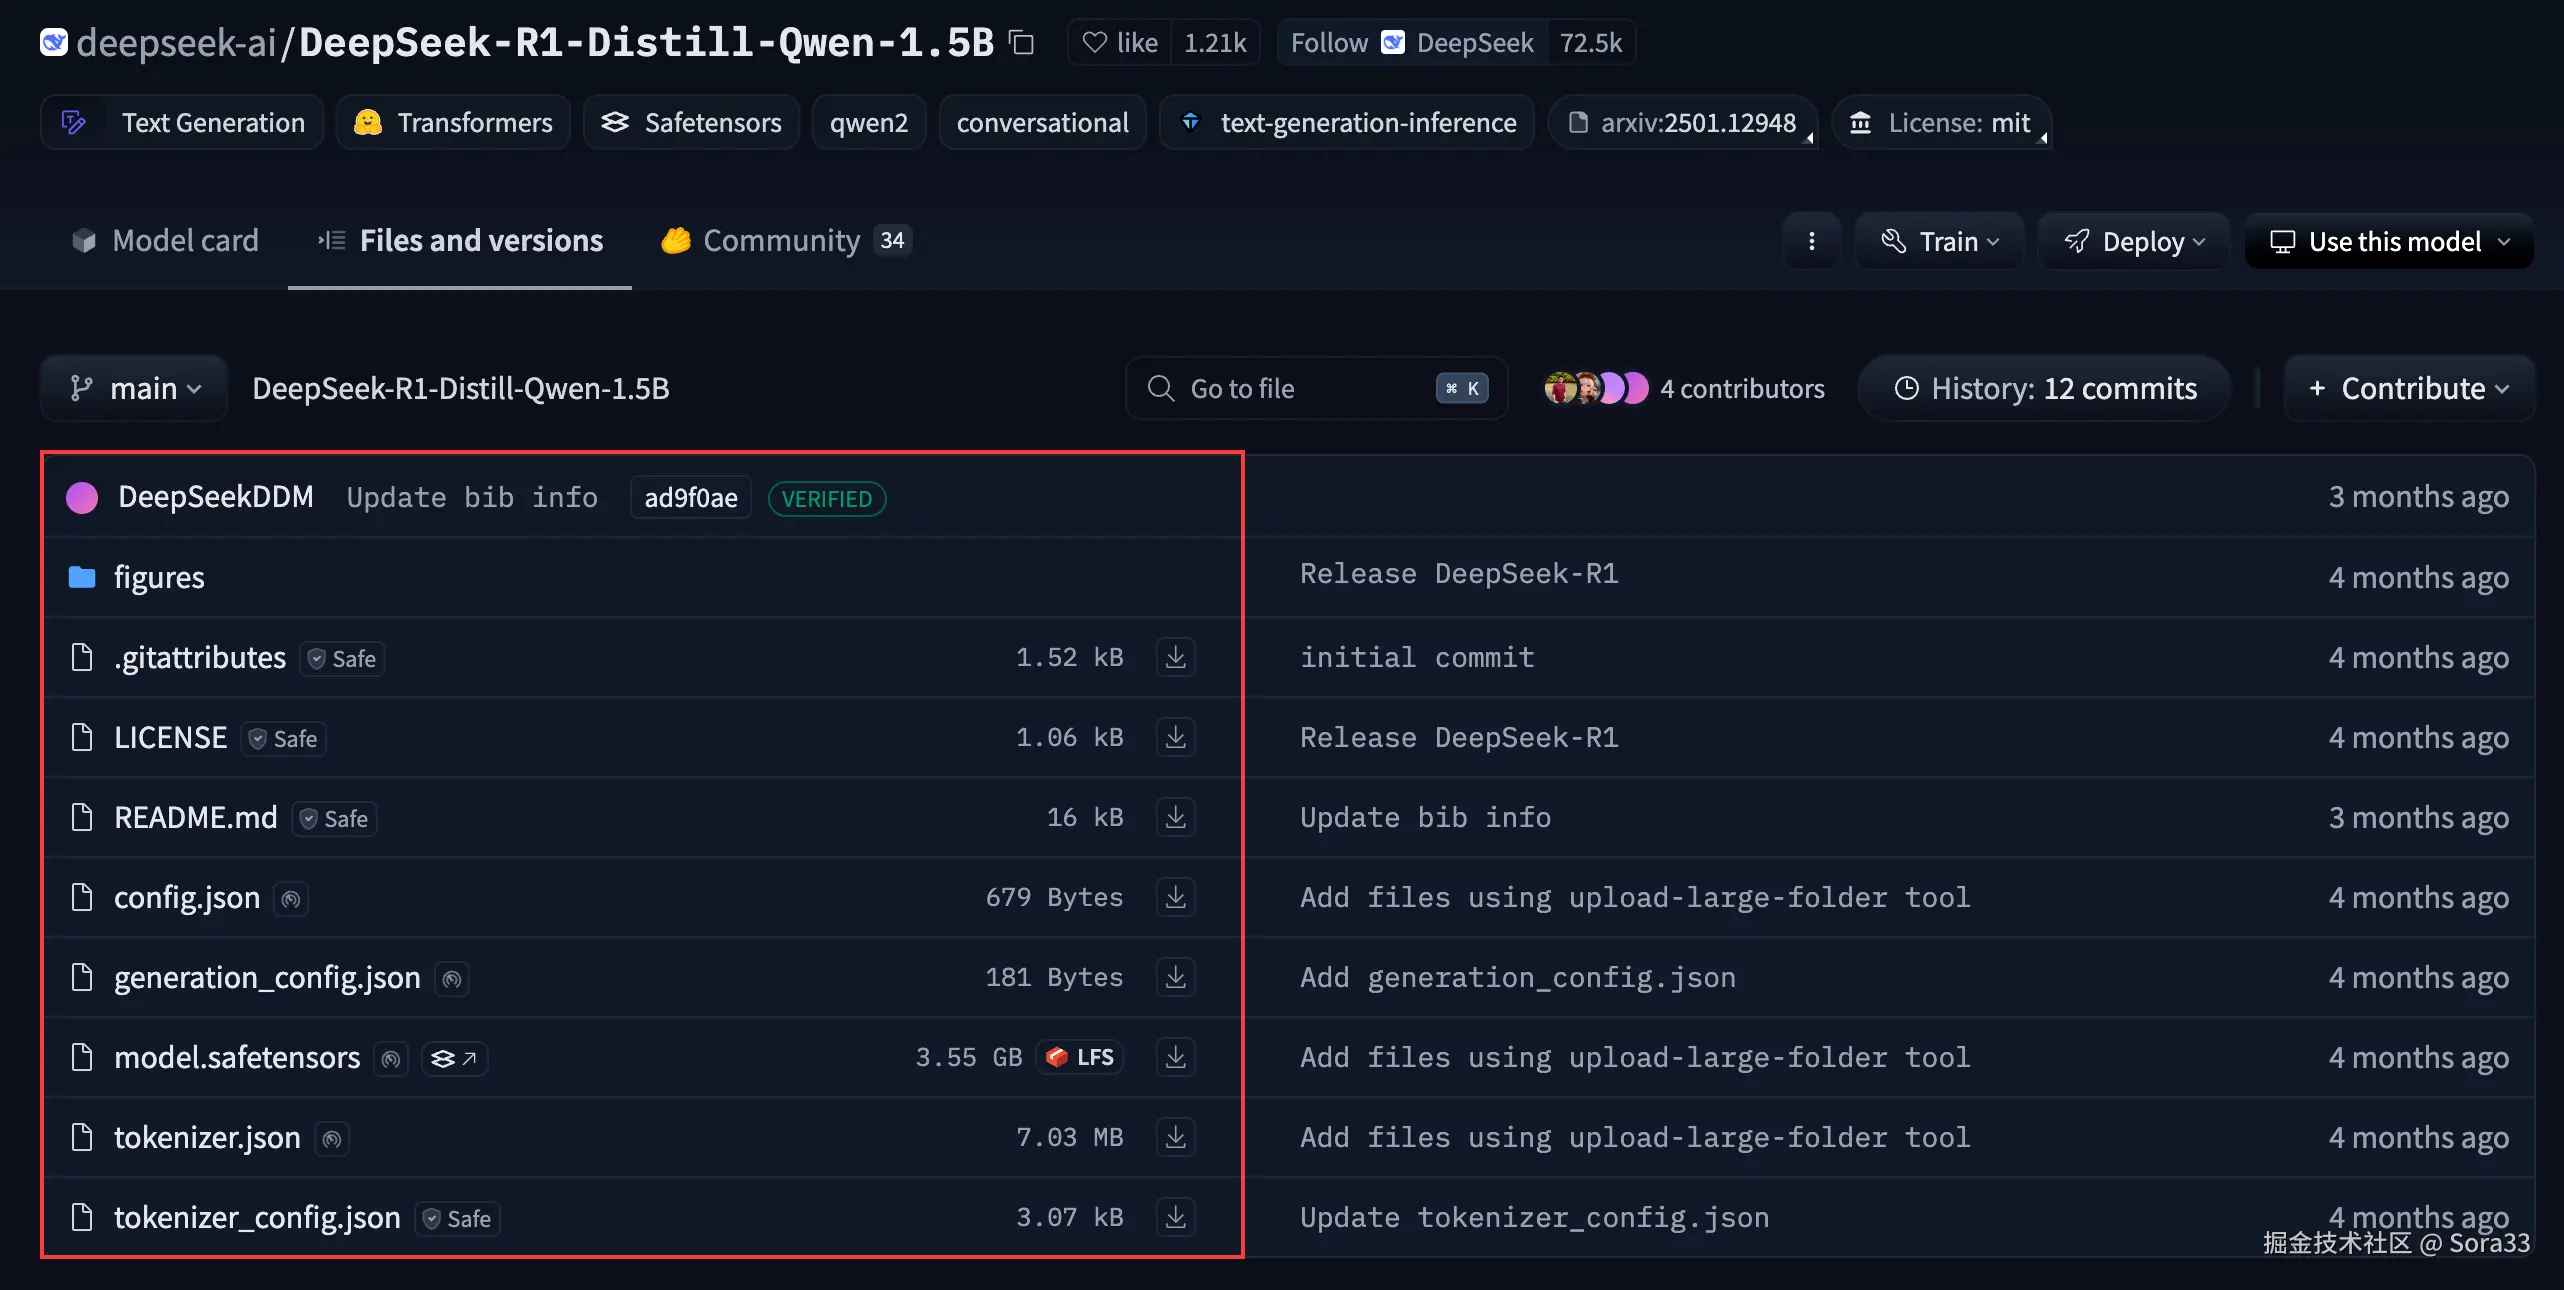Open the Contribute dropdown
Viewport: 2564px width, 1290px height.
[x=2409, y=388]
